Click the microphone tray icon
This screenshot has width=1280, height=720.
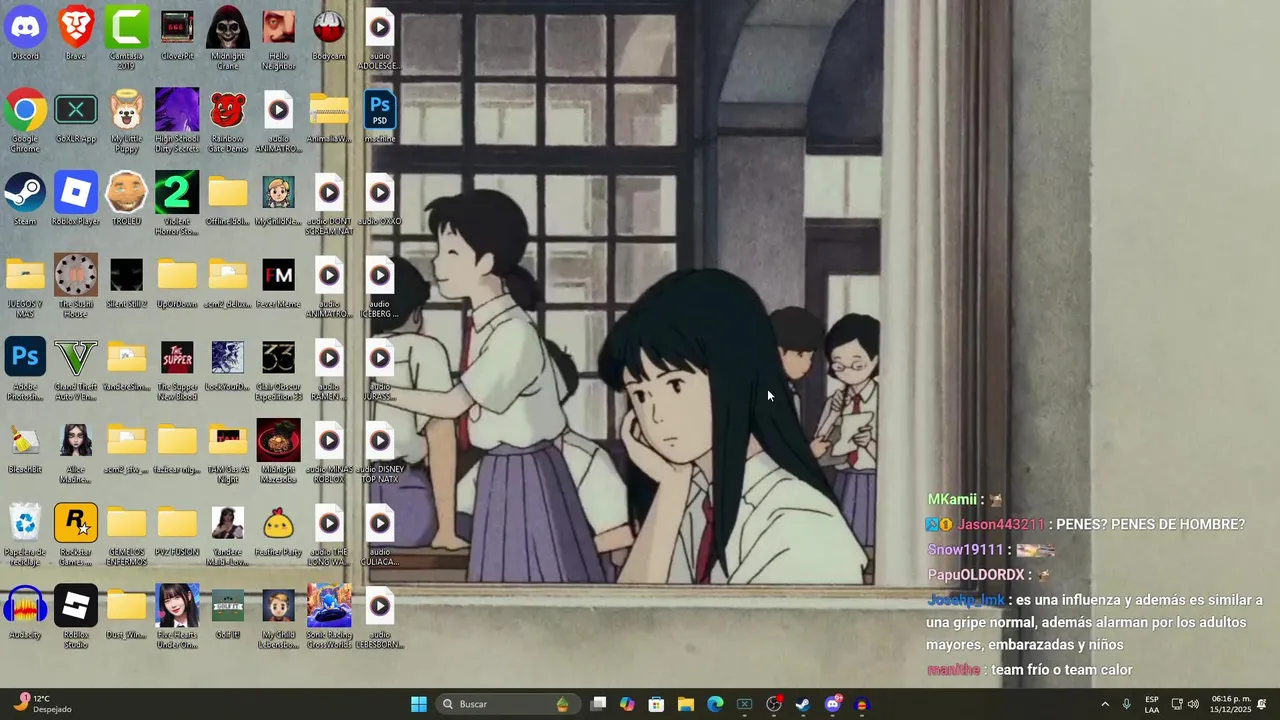pos(1127,704)
